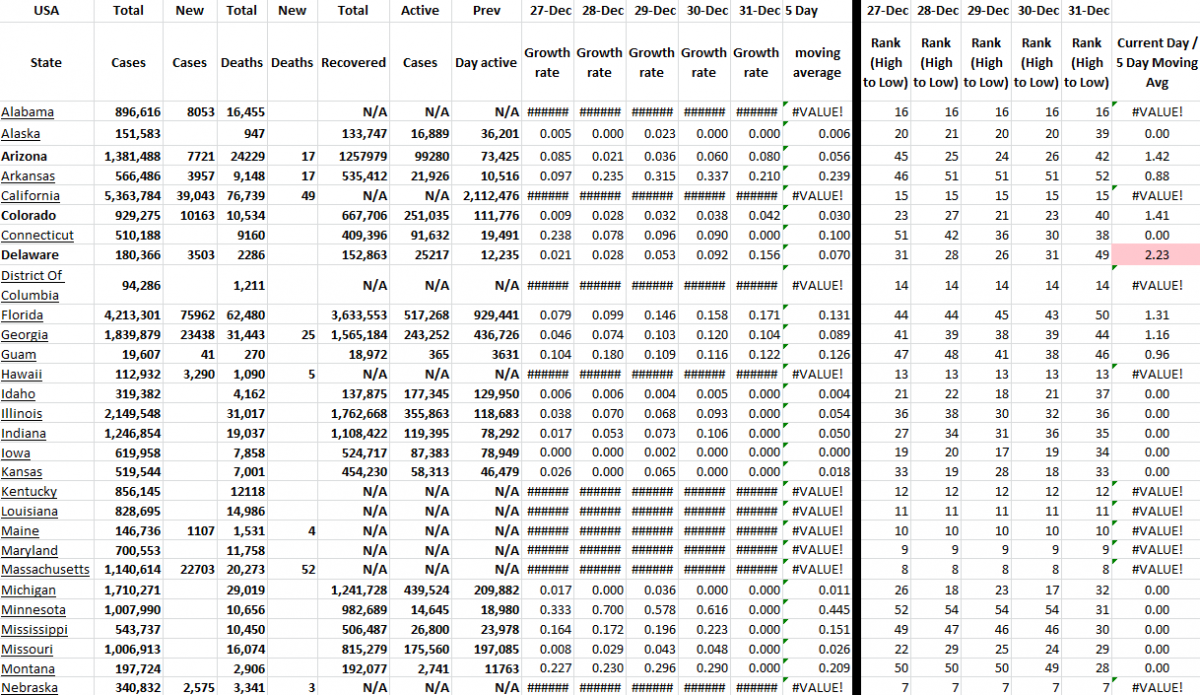Visit the Guam hyperlink
The width and height of the screenshot is (1200, 695).
[x=18, y=354]
